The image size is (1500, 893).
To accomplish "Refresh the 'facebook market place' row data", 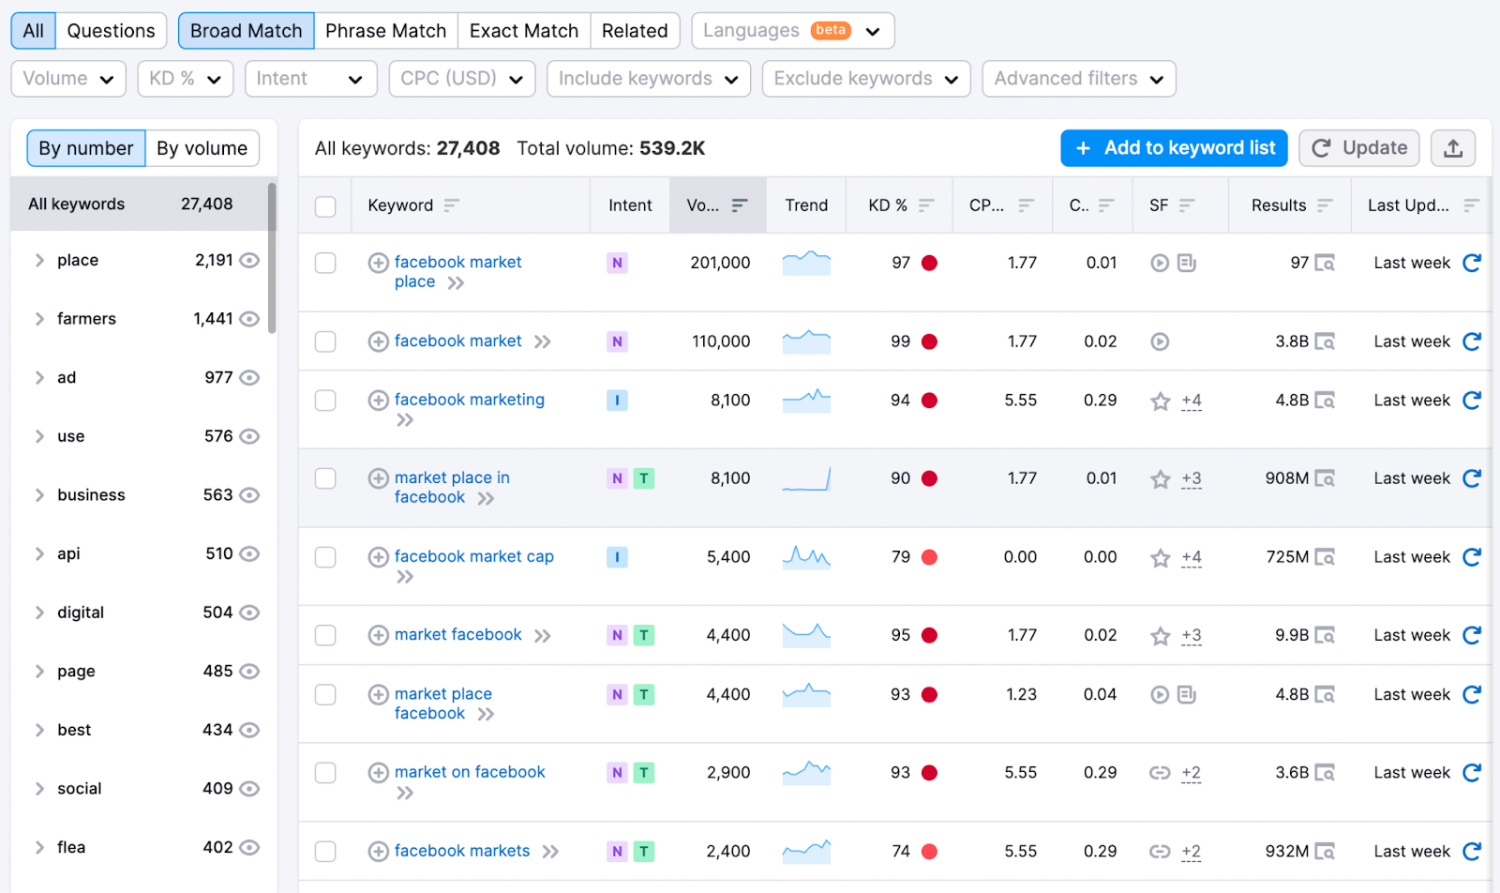I will click(x=1471, y=263).
